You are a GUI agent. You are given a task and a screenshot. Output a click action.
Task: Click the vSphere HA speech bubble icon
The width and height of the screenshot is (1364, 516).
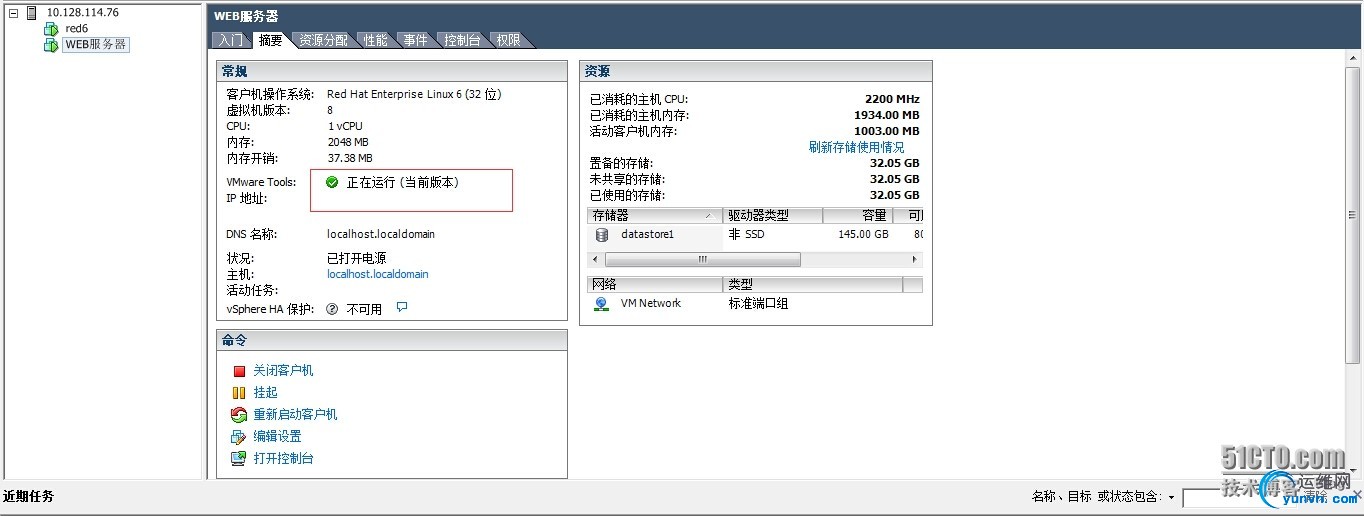[402, 308]
